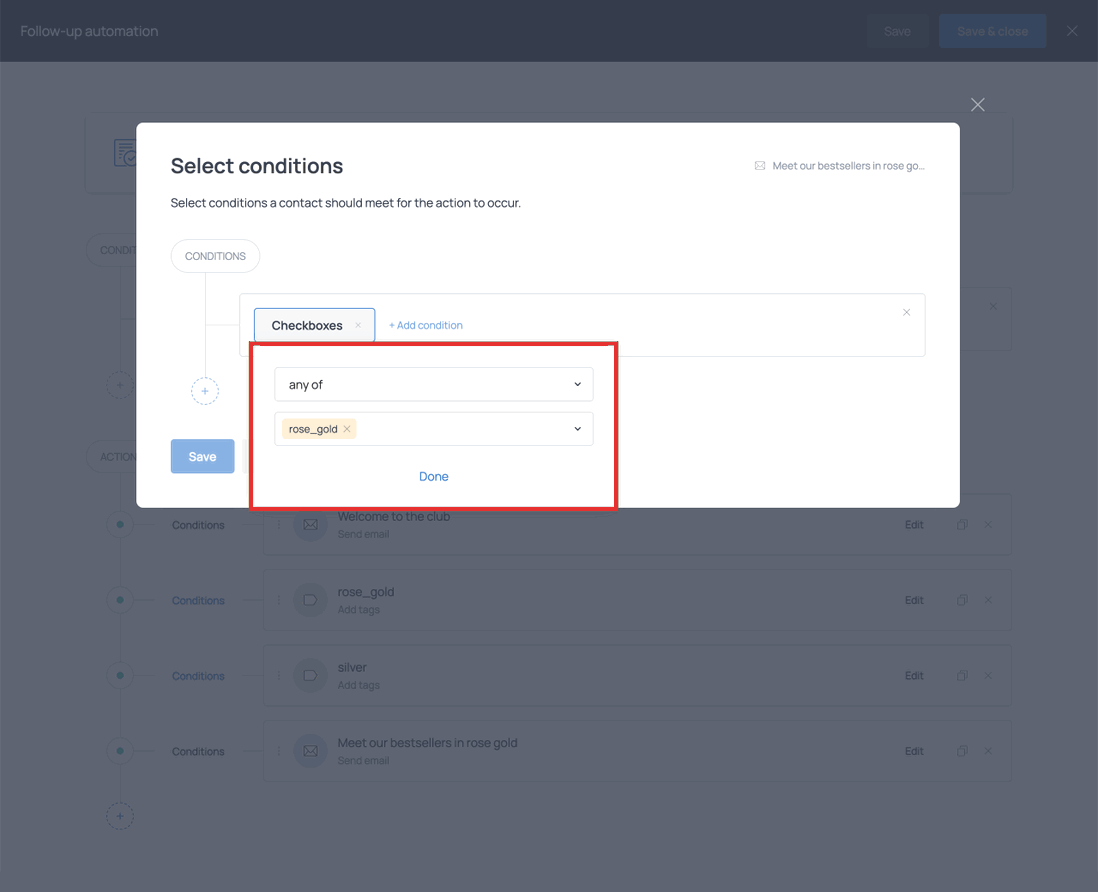Duplicate the "Welcome to the club" action

[x=962, y=524]
